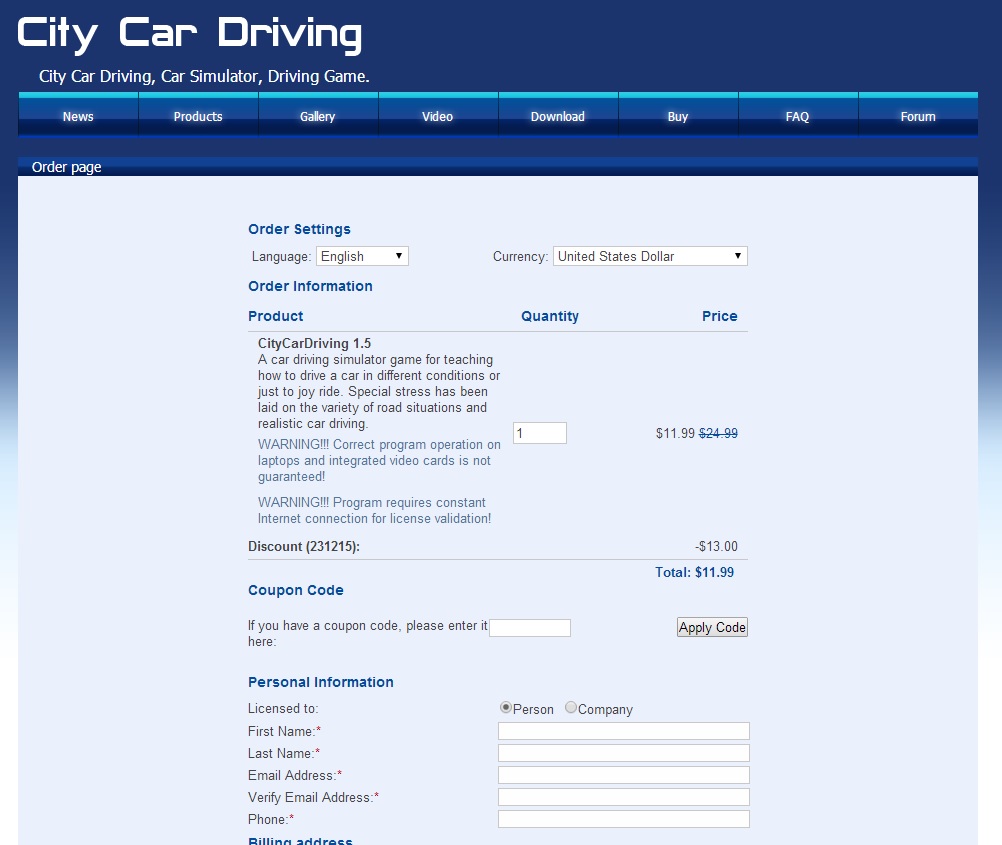Click the First Name input field
Viewport: 1002px width, 845px height.
click(x=623, y=731)
